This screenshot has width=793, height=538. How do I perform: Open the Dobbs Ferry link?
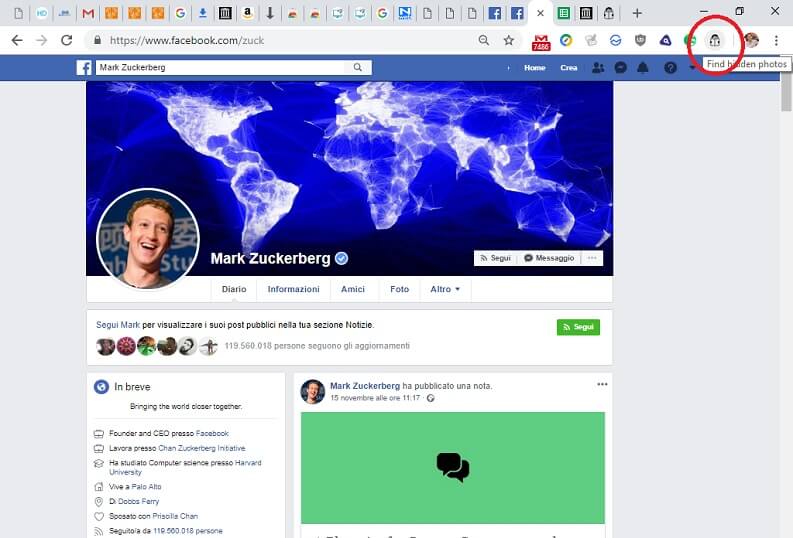(x=138, y=501)
